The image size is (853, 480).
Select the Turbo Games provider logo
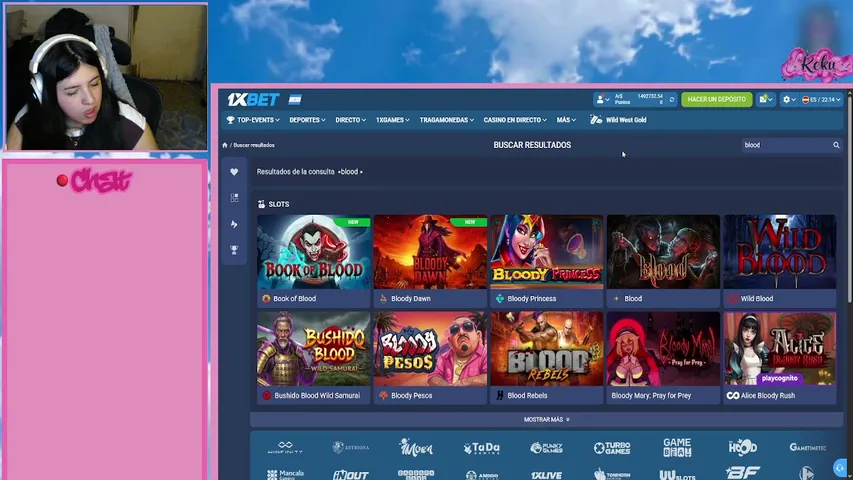(612, 448)
